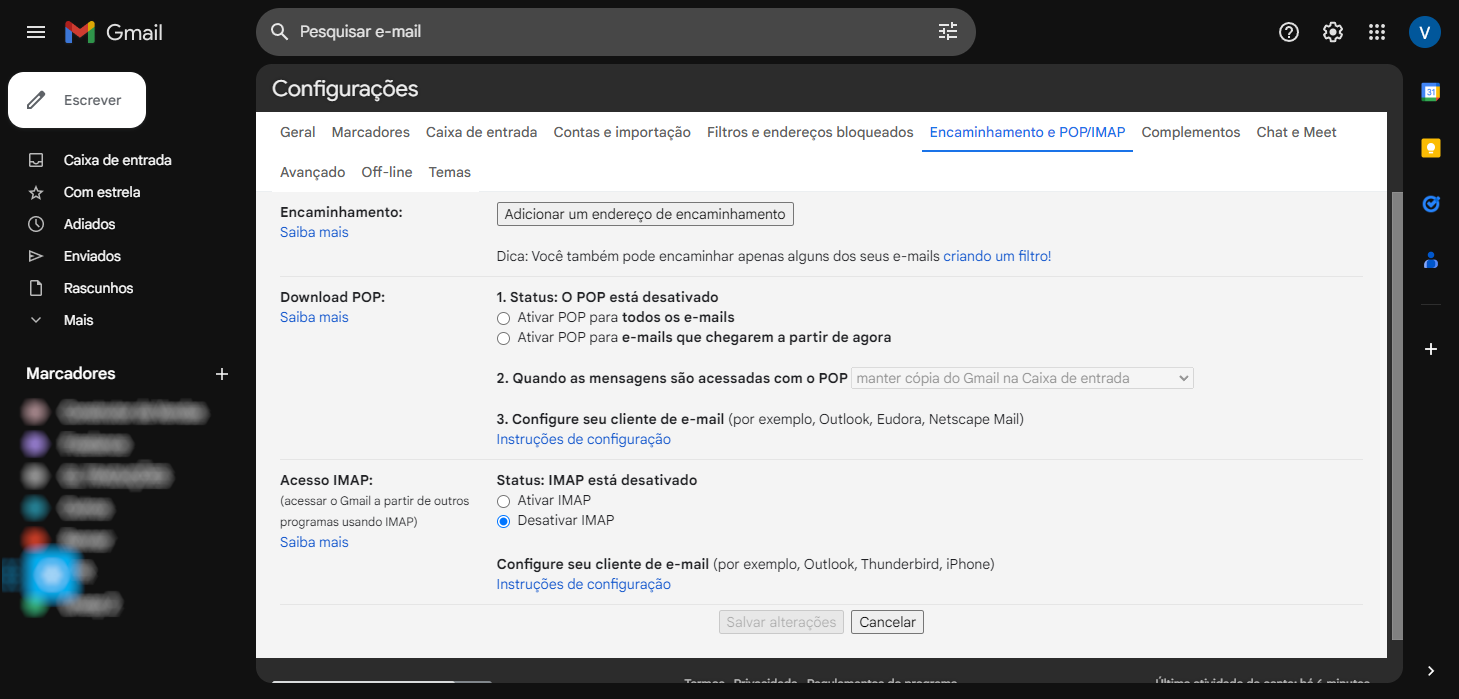Screen dimensions: 1459x699
Task: Click Salvar alterações button
Action: pos(781,622)
